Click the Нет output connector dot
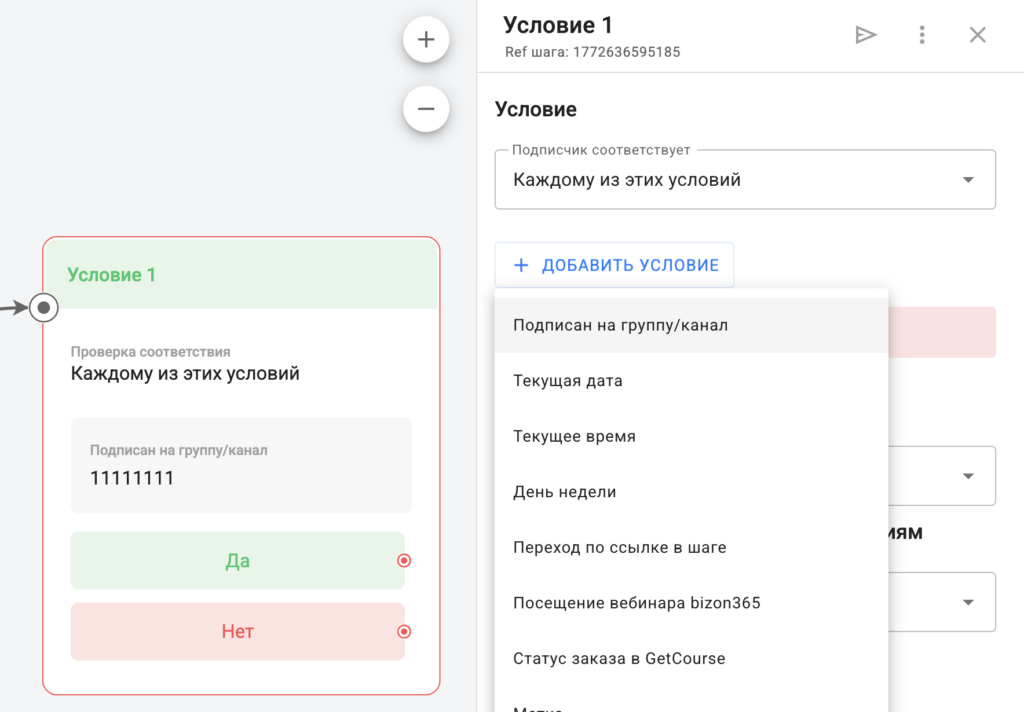Screen dimensions: 1024x712 (x=404, y=632)
